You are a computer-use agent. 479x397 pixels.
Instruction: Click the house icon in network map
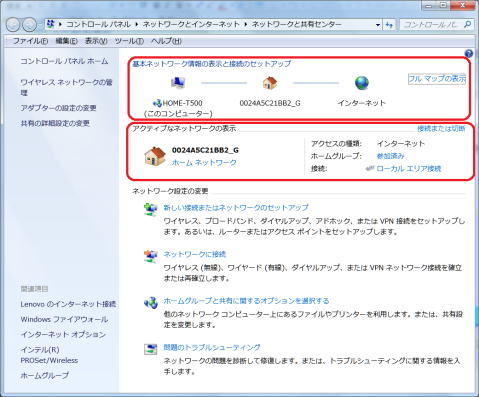click(270, 82)
